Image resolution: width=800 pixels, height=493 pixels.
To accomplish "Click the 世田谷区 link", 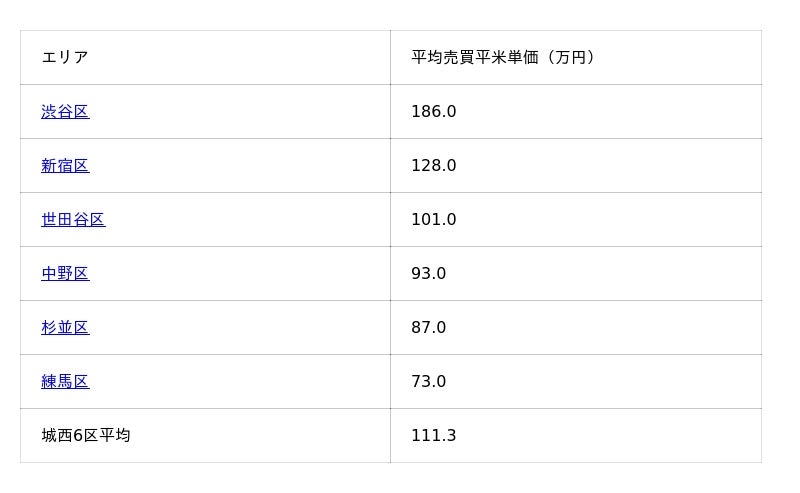I will click(73, 220).
